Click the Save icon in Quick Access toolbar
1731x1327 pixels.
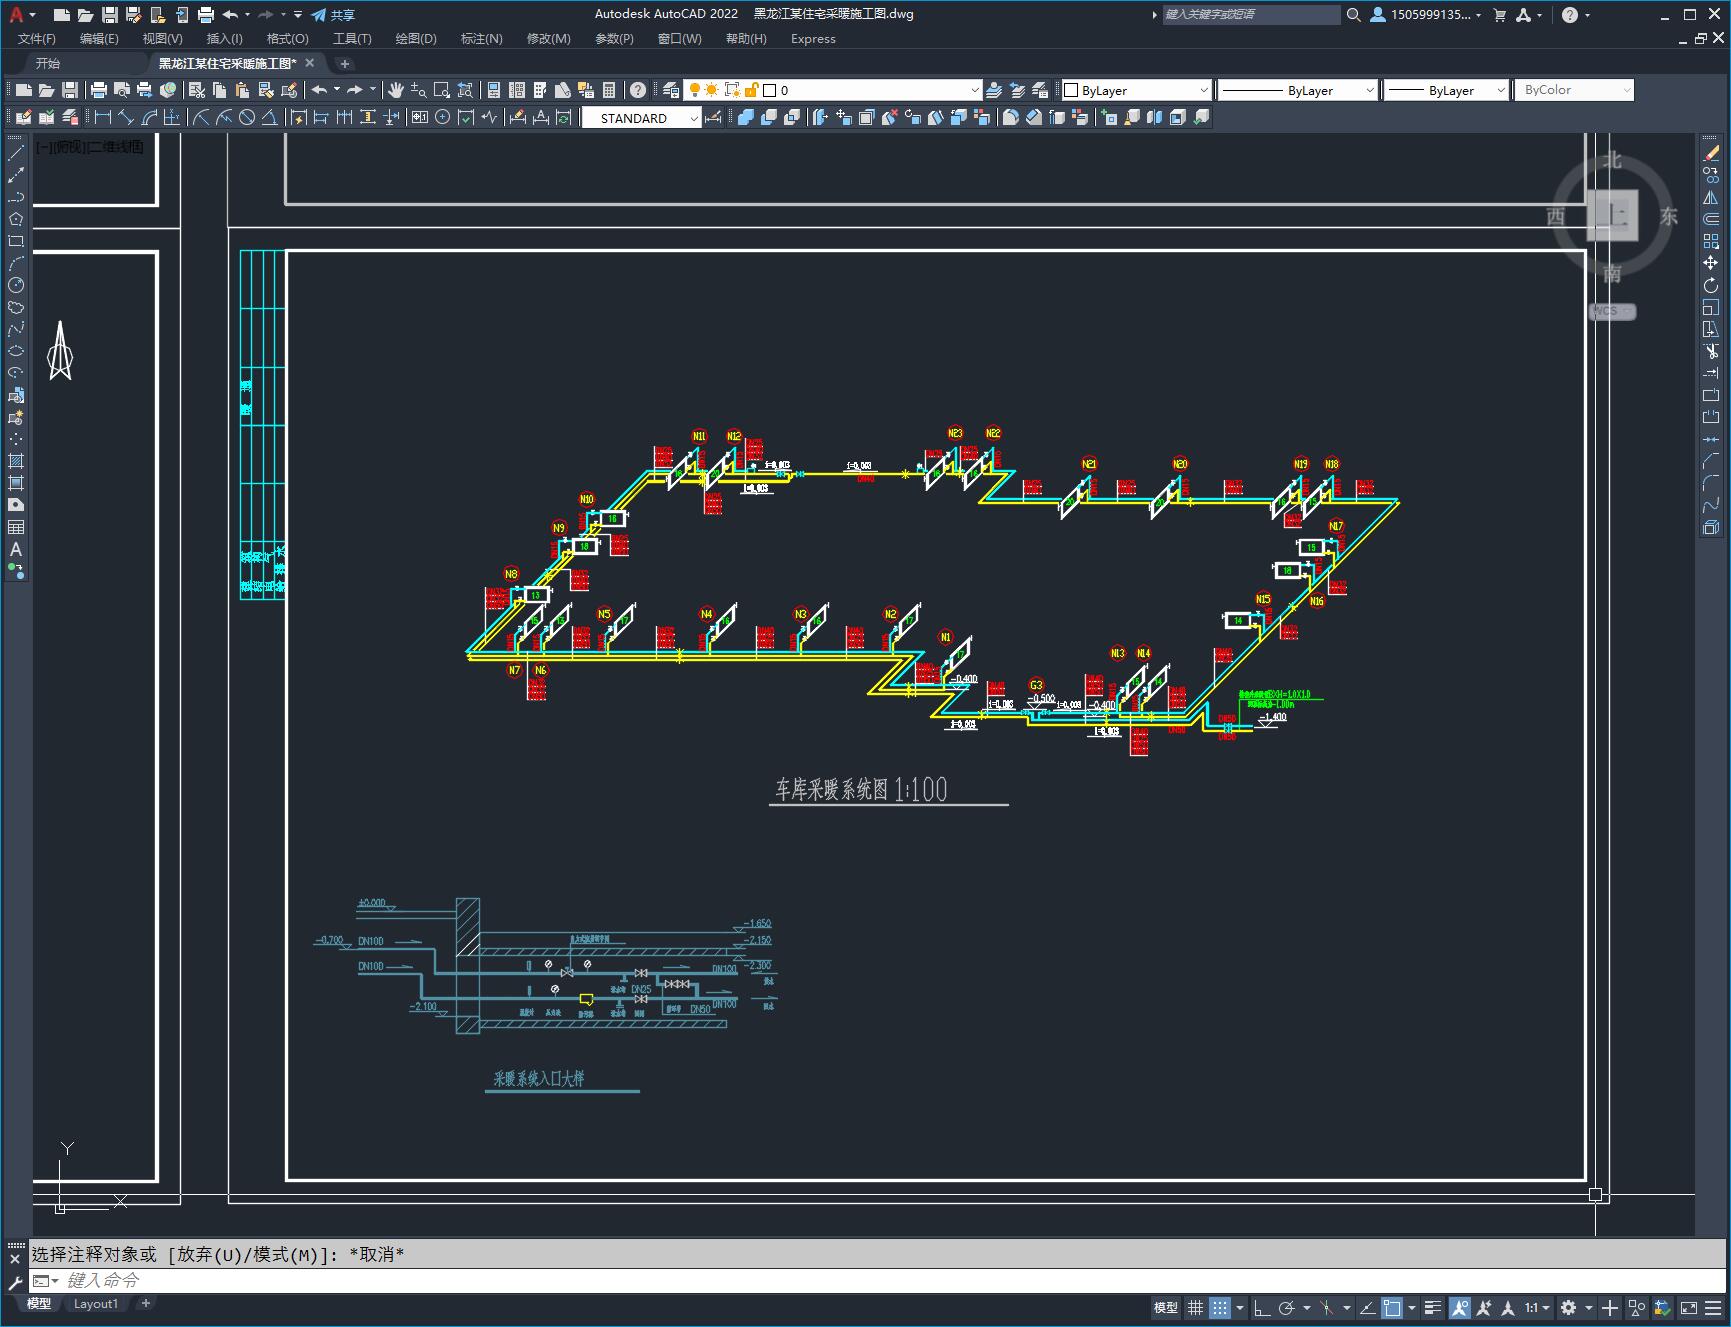[x=110, y=14]
